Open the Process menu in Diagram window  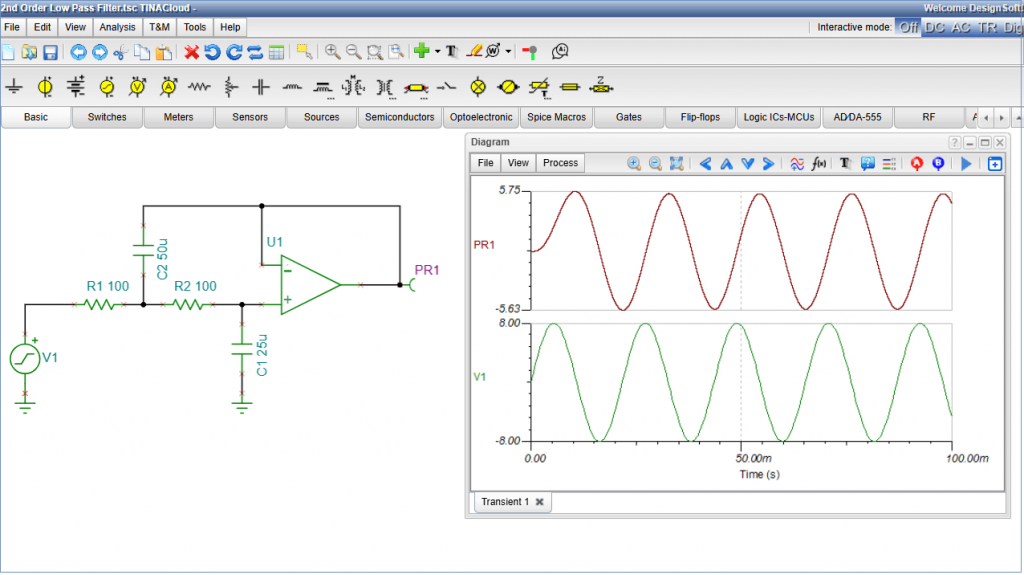tap(560, 163)
